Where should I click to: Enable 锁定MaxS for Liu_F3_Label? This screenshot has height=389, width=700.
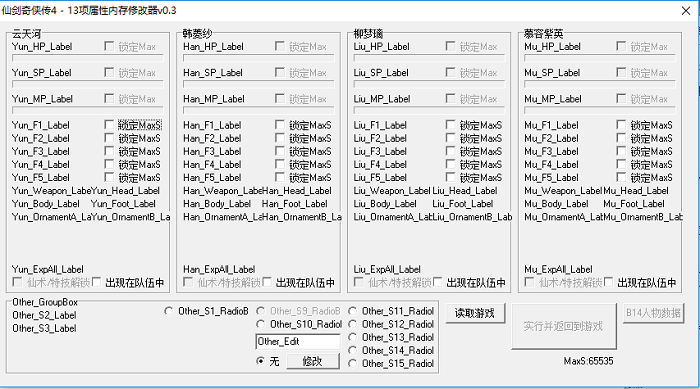pos(450,151)
